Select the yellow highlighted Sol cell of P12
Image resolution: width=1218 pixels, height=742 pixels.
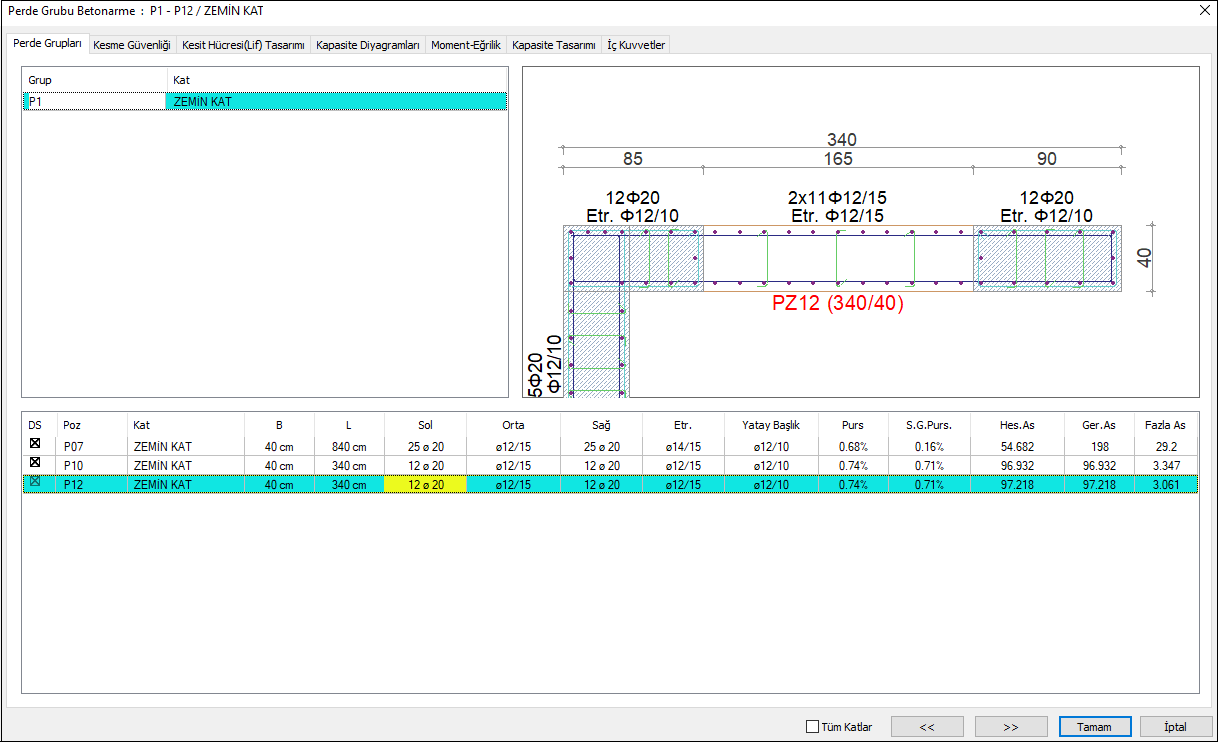click(x=425, y=484)
